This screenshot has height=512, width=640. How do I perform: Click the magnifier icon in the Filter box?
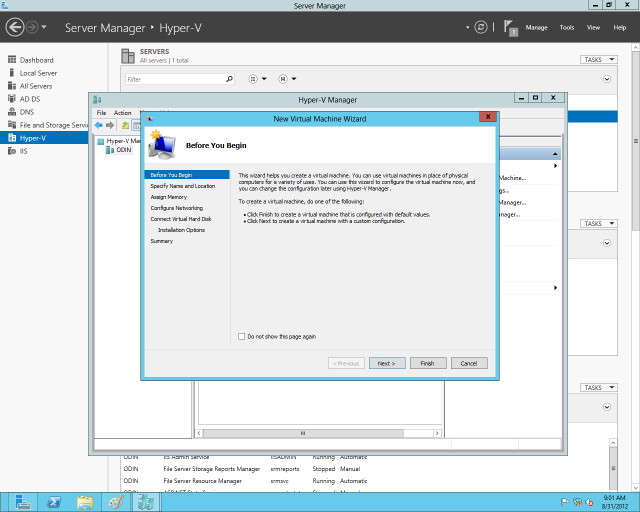tap(230, 79)
